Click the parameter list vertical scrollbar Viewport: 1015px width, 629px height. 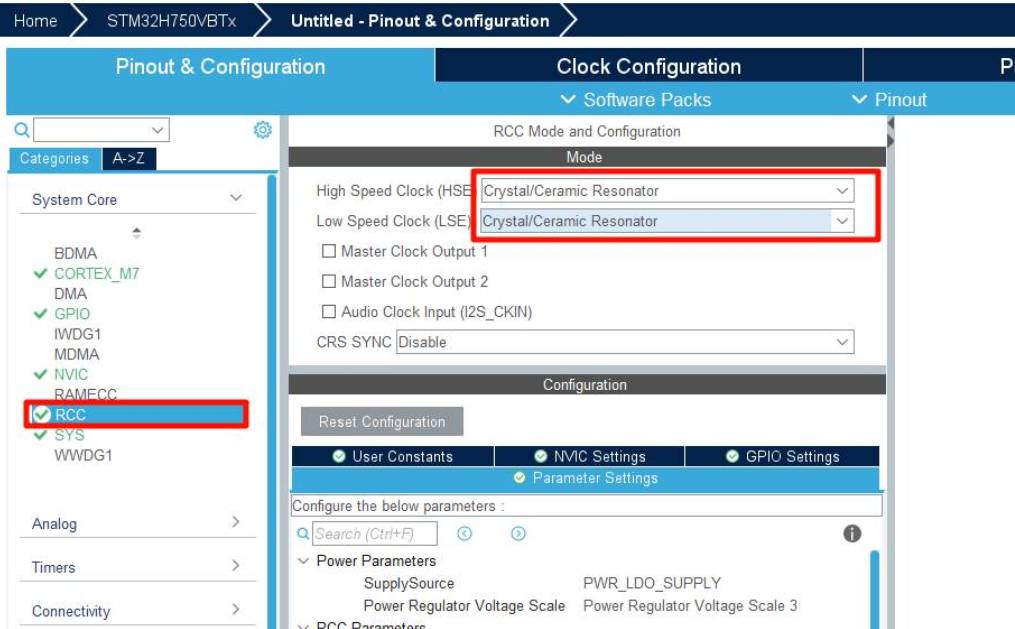(875, 590)
